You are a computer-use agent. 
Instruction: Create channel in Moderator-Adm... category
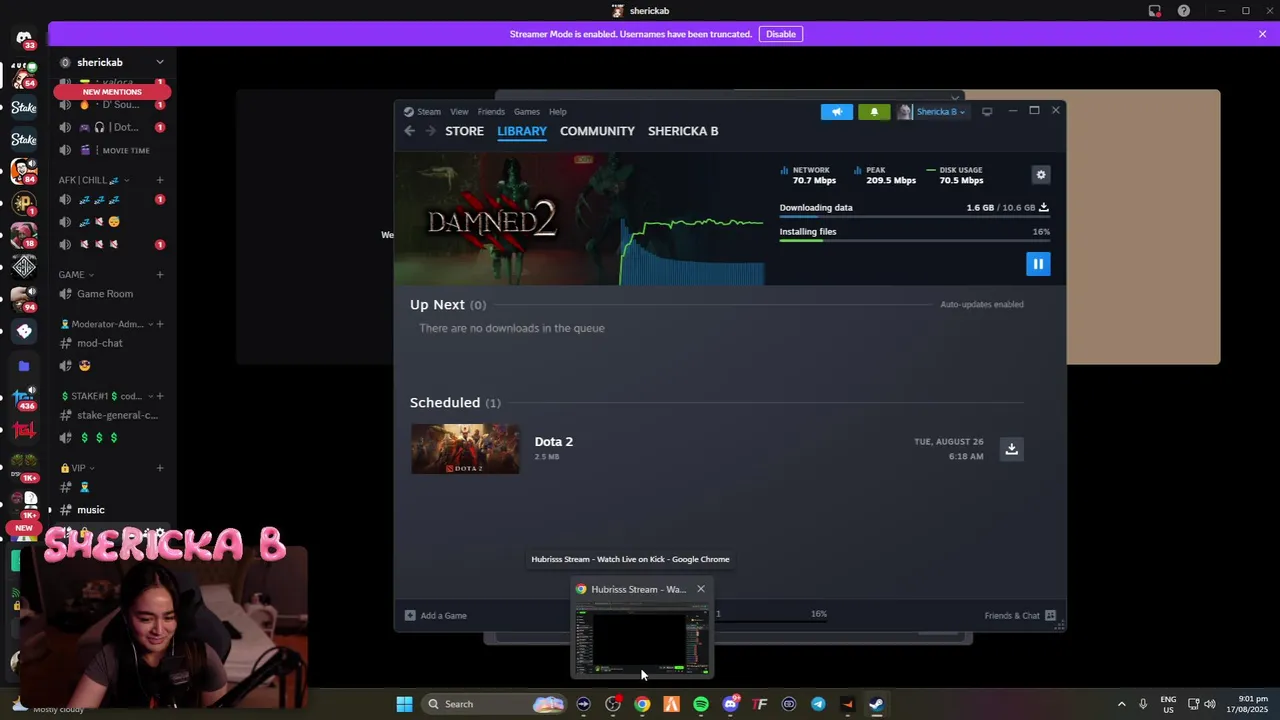(160, 324)
